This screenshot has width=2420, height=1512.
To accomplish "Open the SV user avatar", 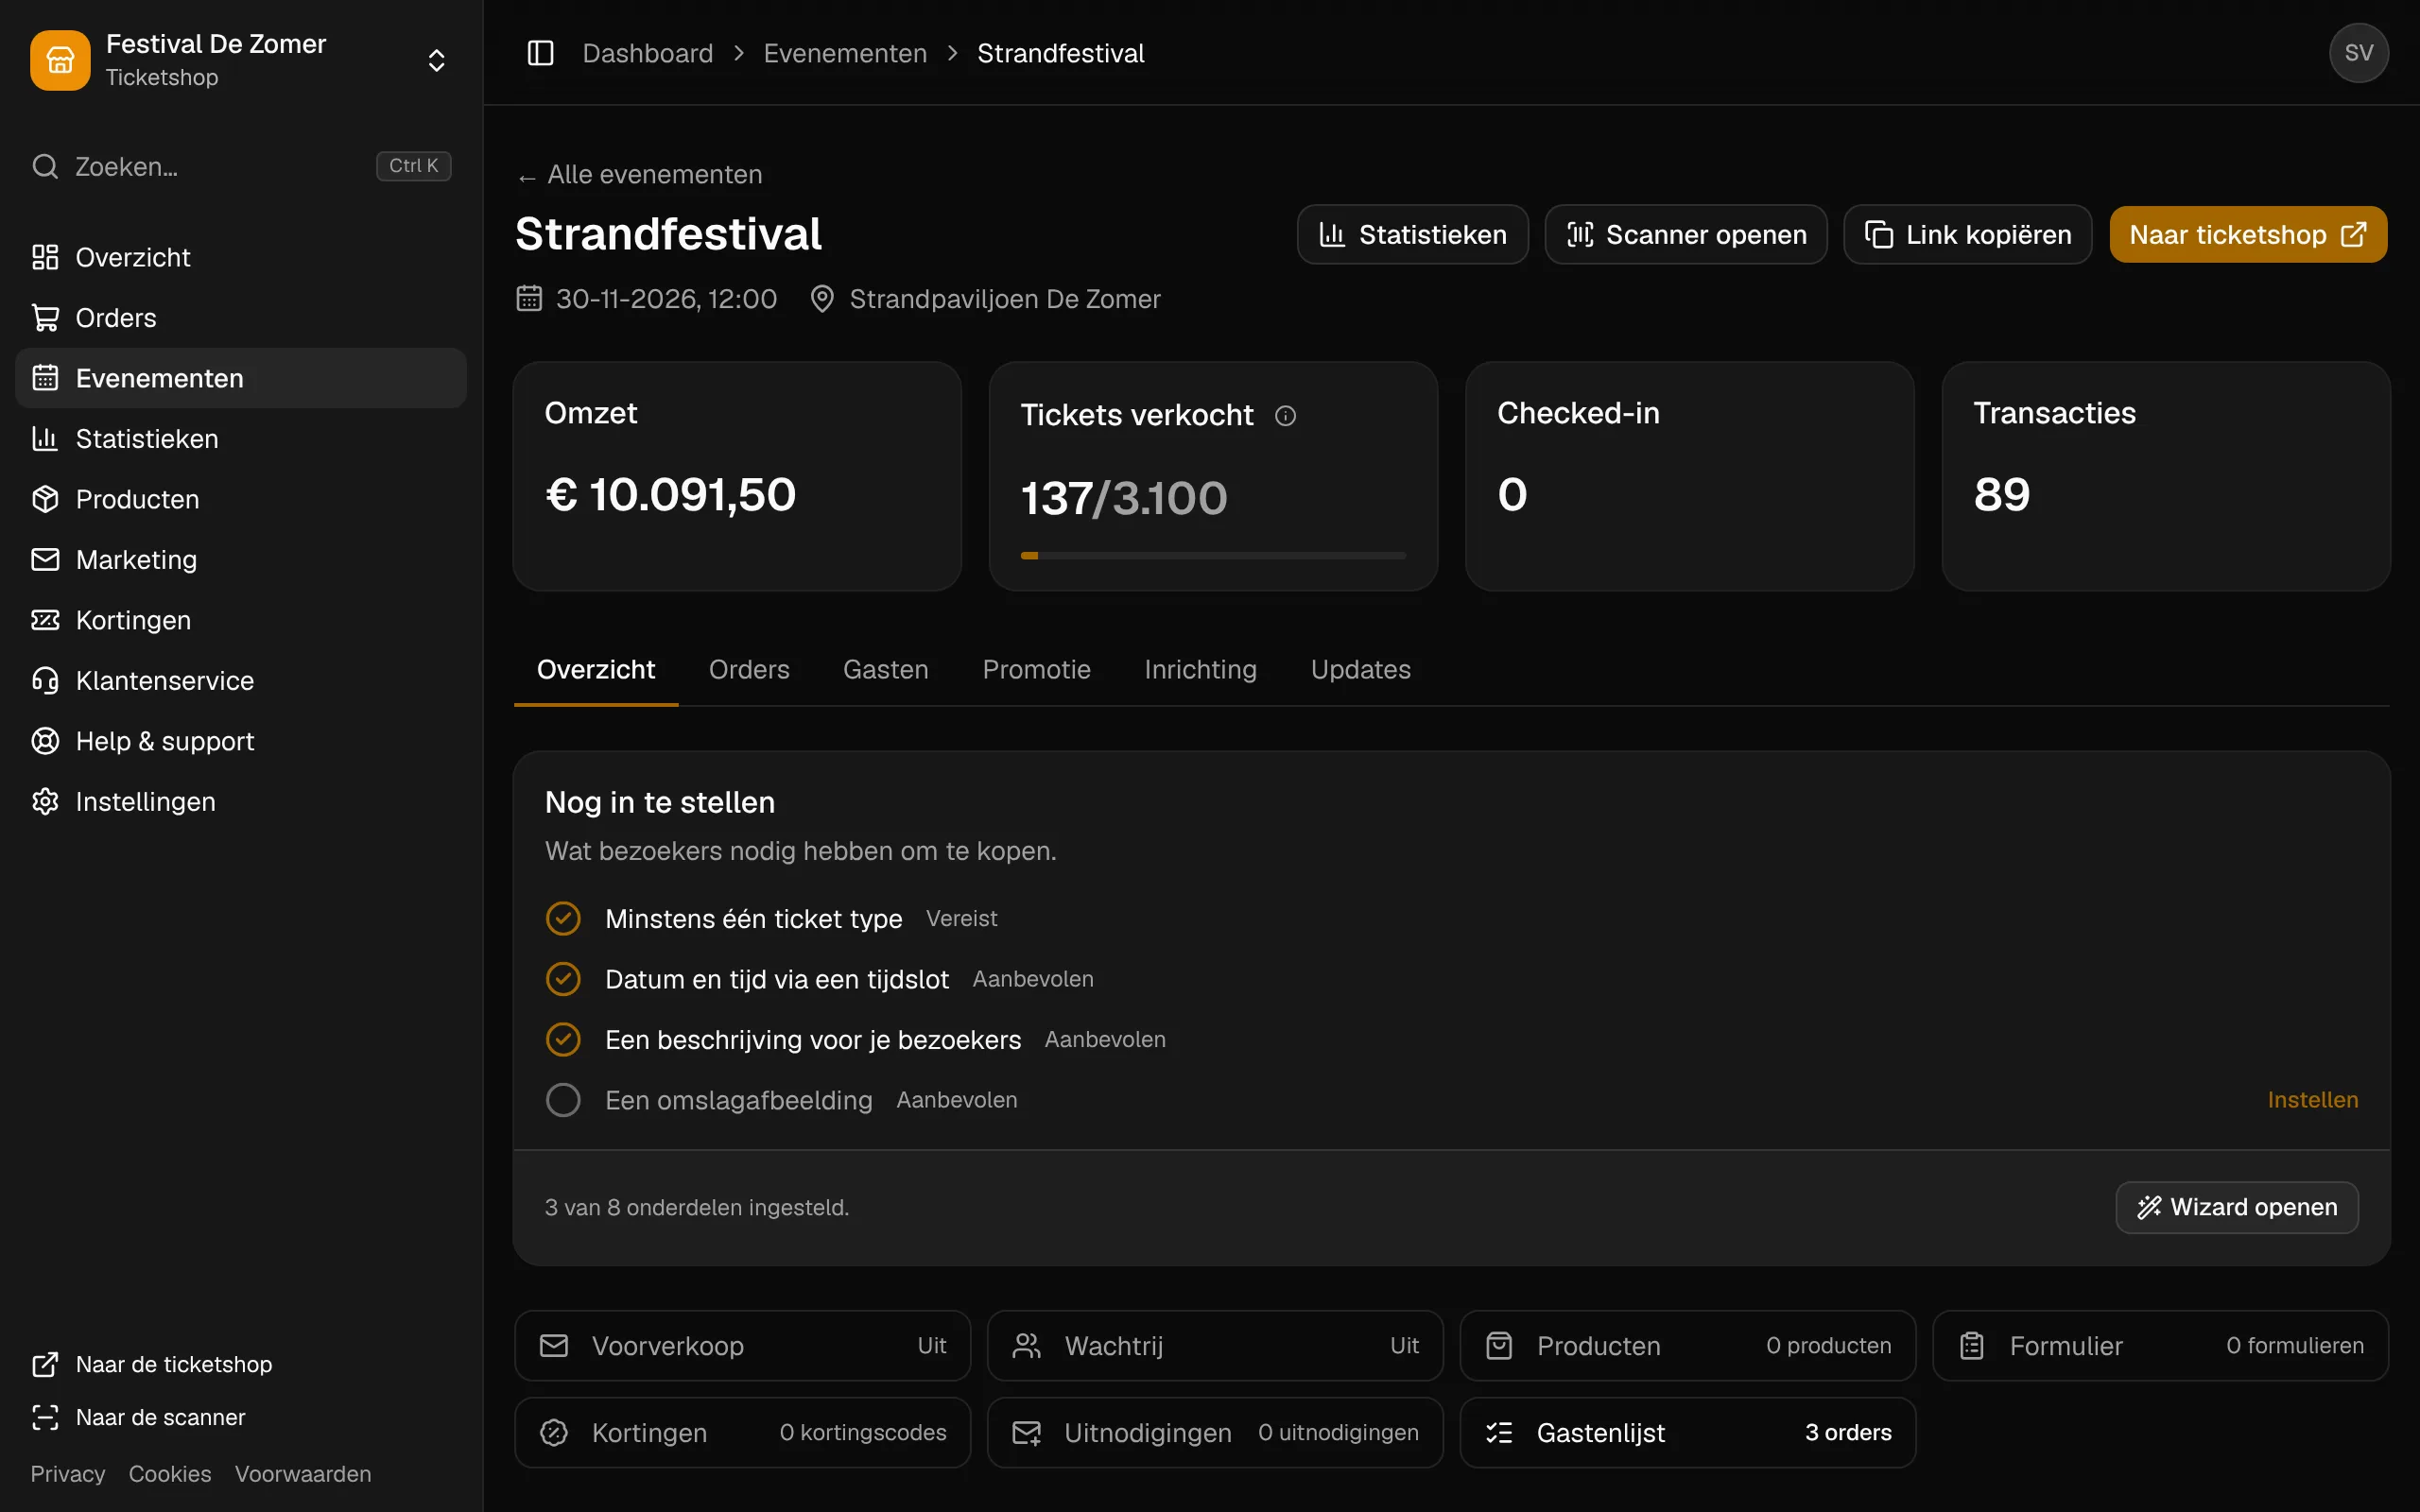I will click(2358, 53).
